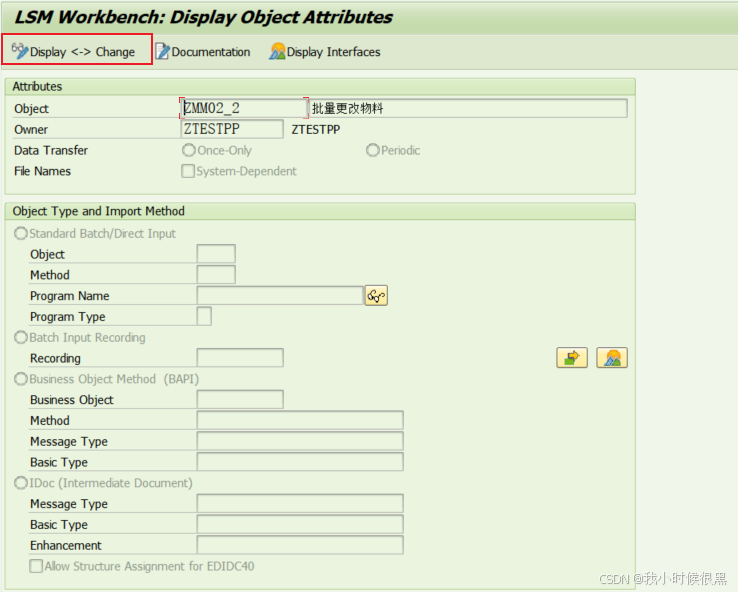Click the Object Type and Import Method header

(x=320, y=211)
